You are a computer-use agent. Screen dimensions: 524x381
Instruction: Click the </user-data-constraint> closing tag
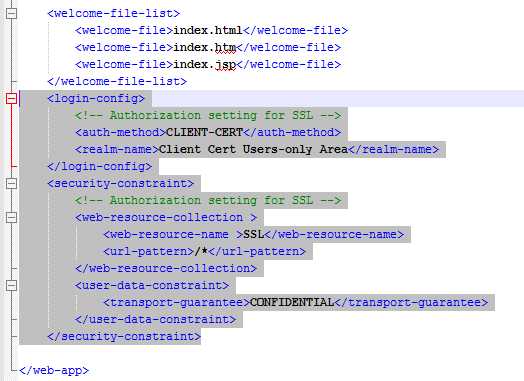click(x=155, y=320)
